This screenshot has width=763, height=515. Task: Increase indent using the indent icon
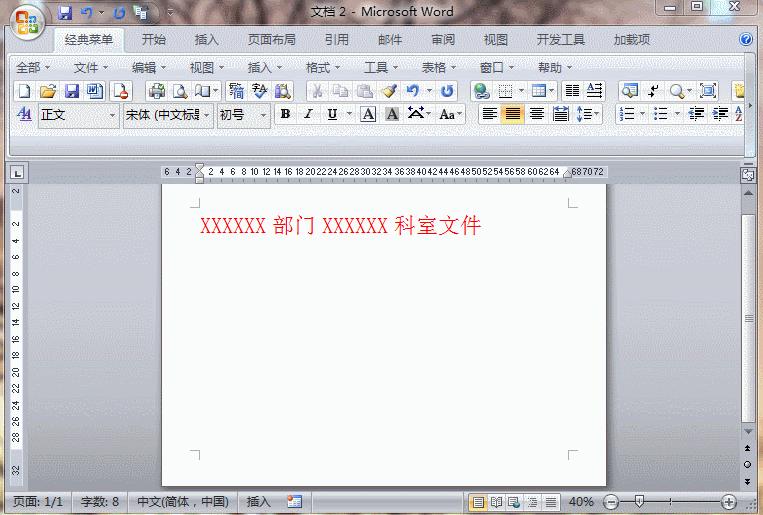720,115
